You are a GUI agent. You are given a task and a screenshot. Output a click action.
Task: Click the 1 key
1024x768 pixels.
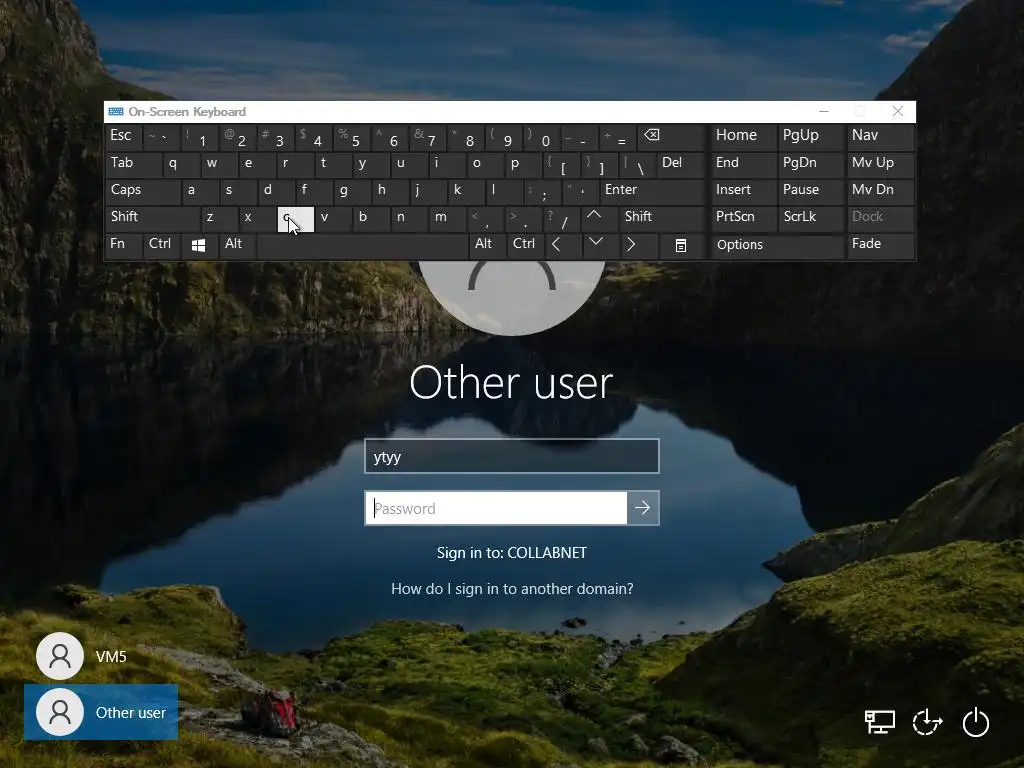pyautogui.click(x=200, y=138)
